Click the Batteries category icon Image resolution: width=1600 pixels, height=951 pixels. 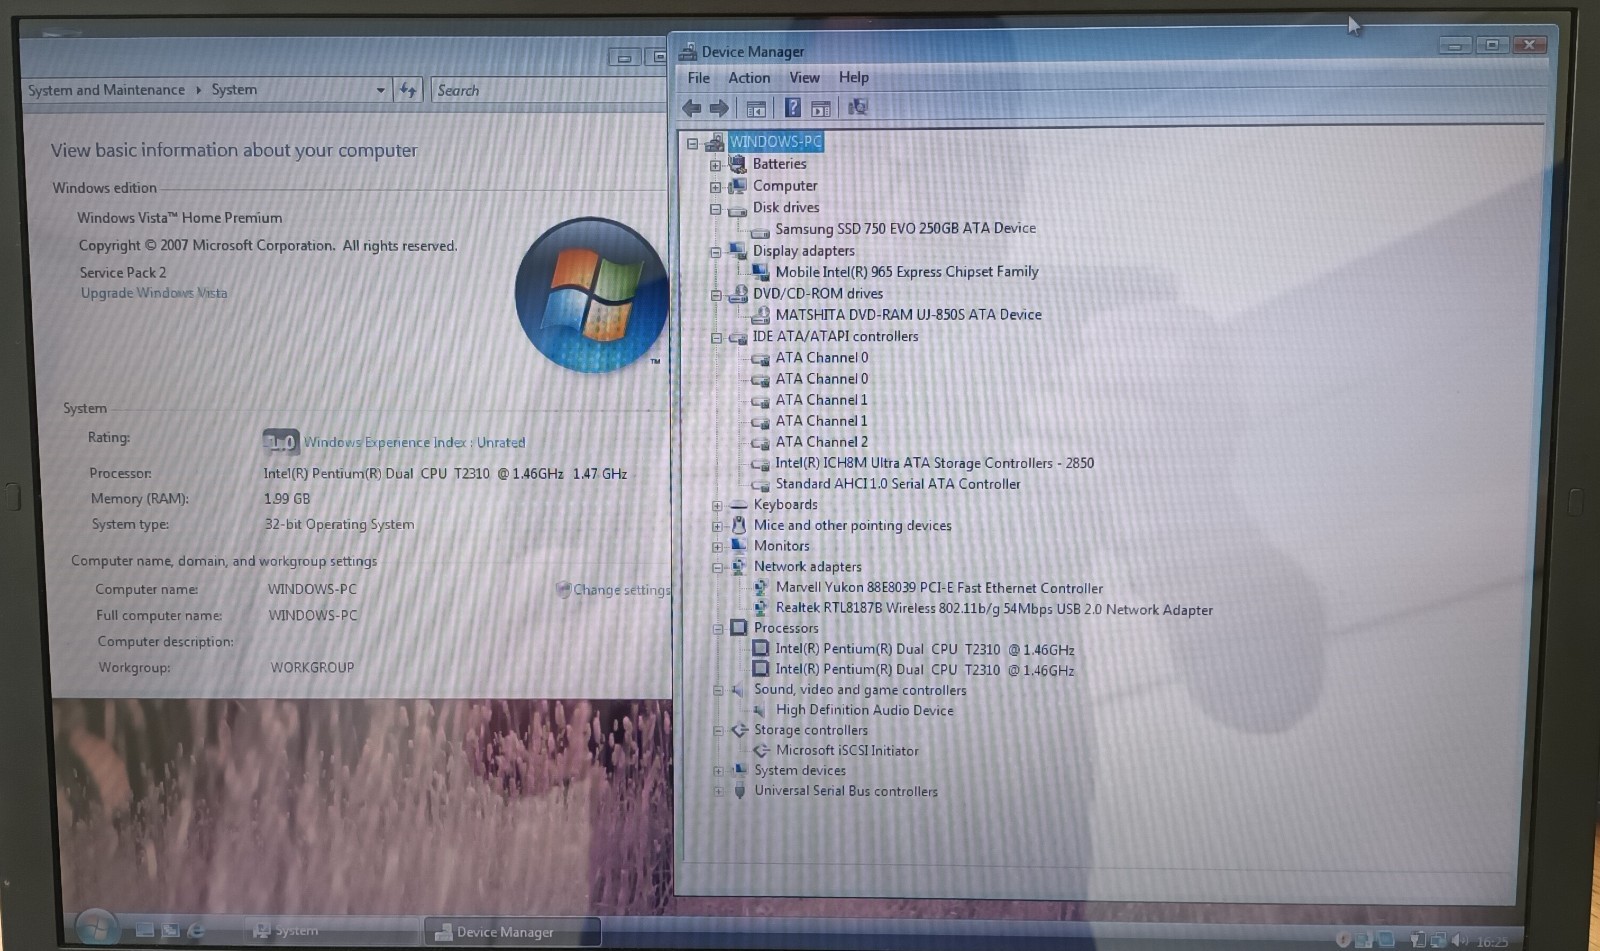(738, 164)
